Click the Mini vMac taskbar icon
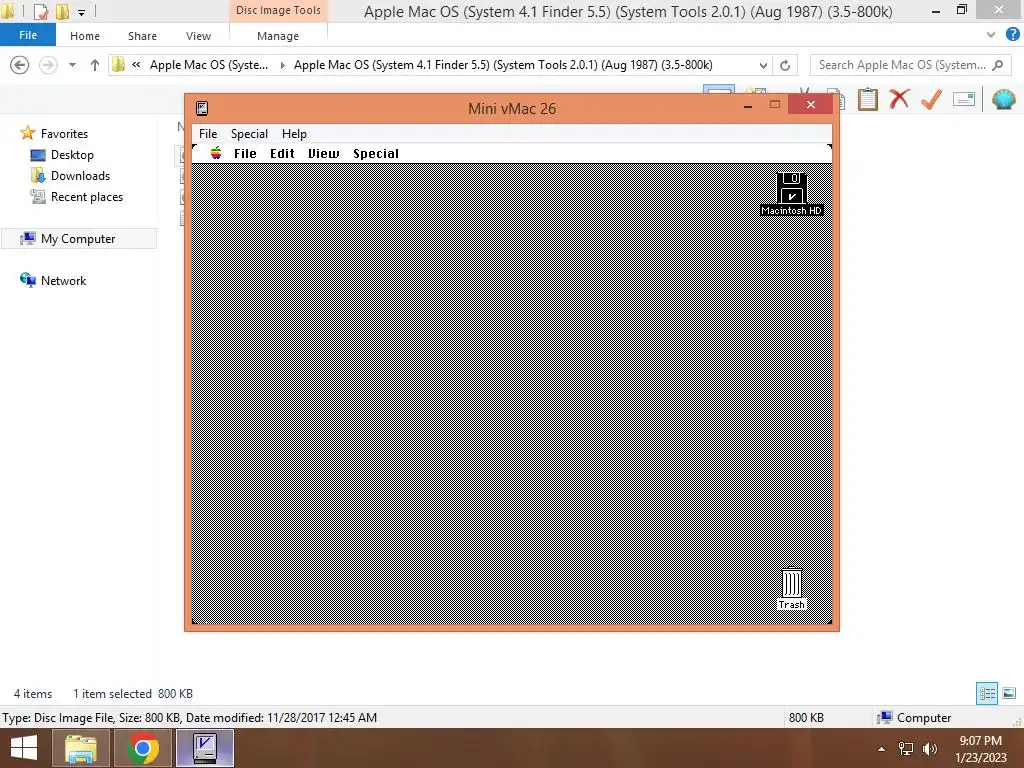 (x=205, y=748)
